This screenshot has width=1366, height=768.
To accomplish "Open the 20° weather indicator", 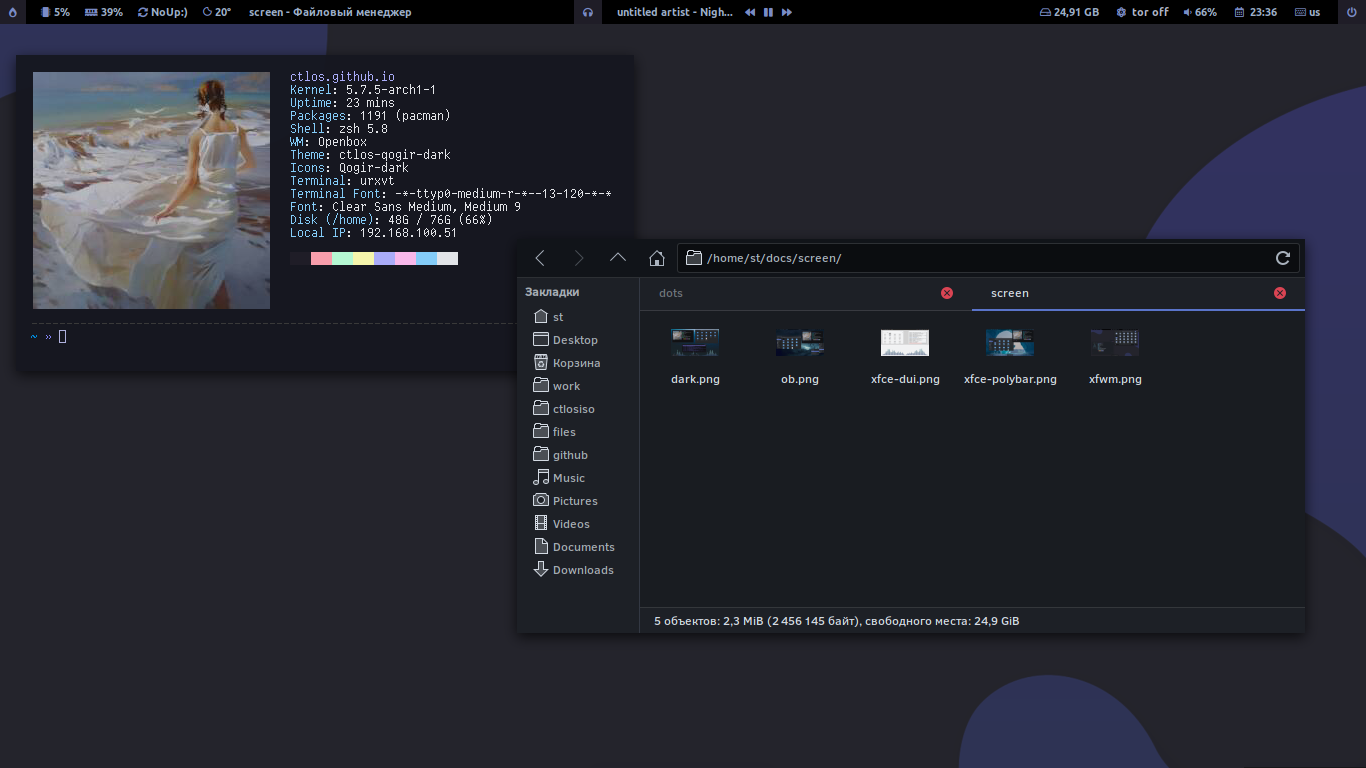I will [x=216, y=12].
